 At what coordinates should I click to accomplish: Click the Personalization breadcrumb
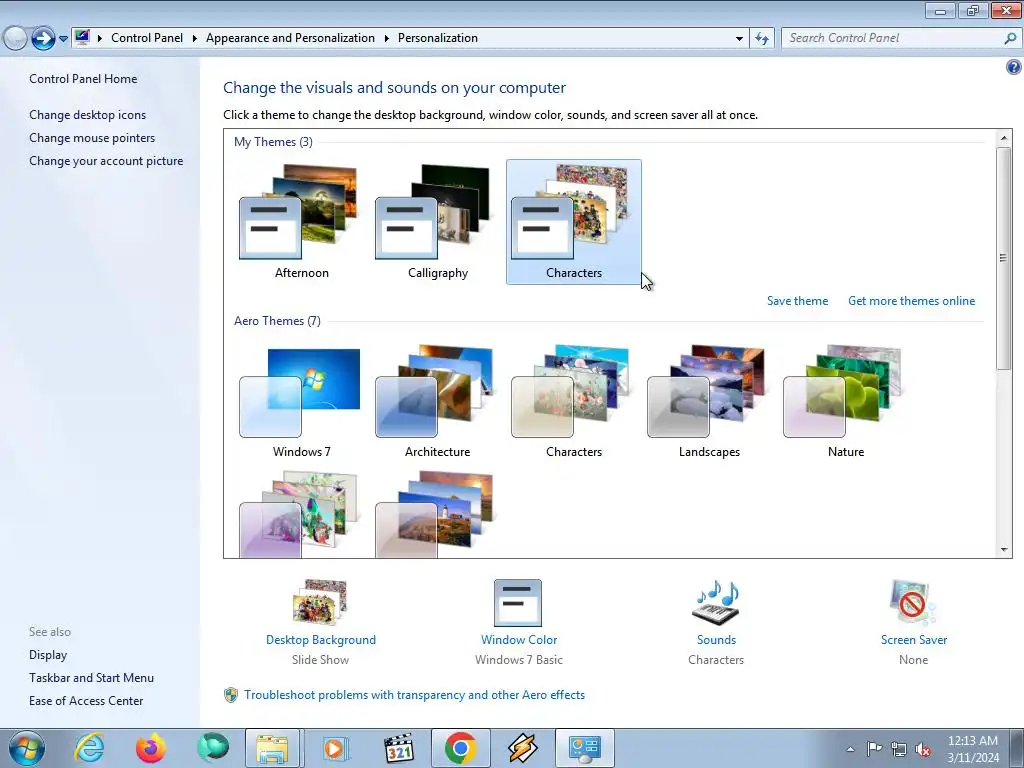438,38
